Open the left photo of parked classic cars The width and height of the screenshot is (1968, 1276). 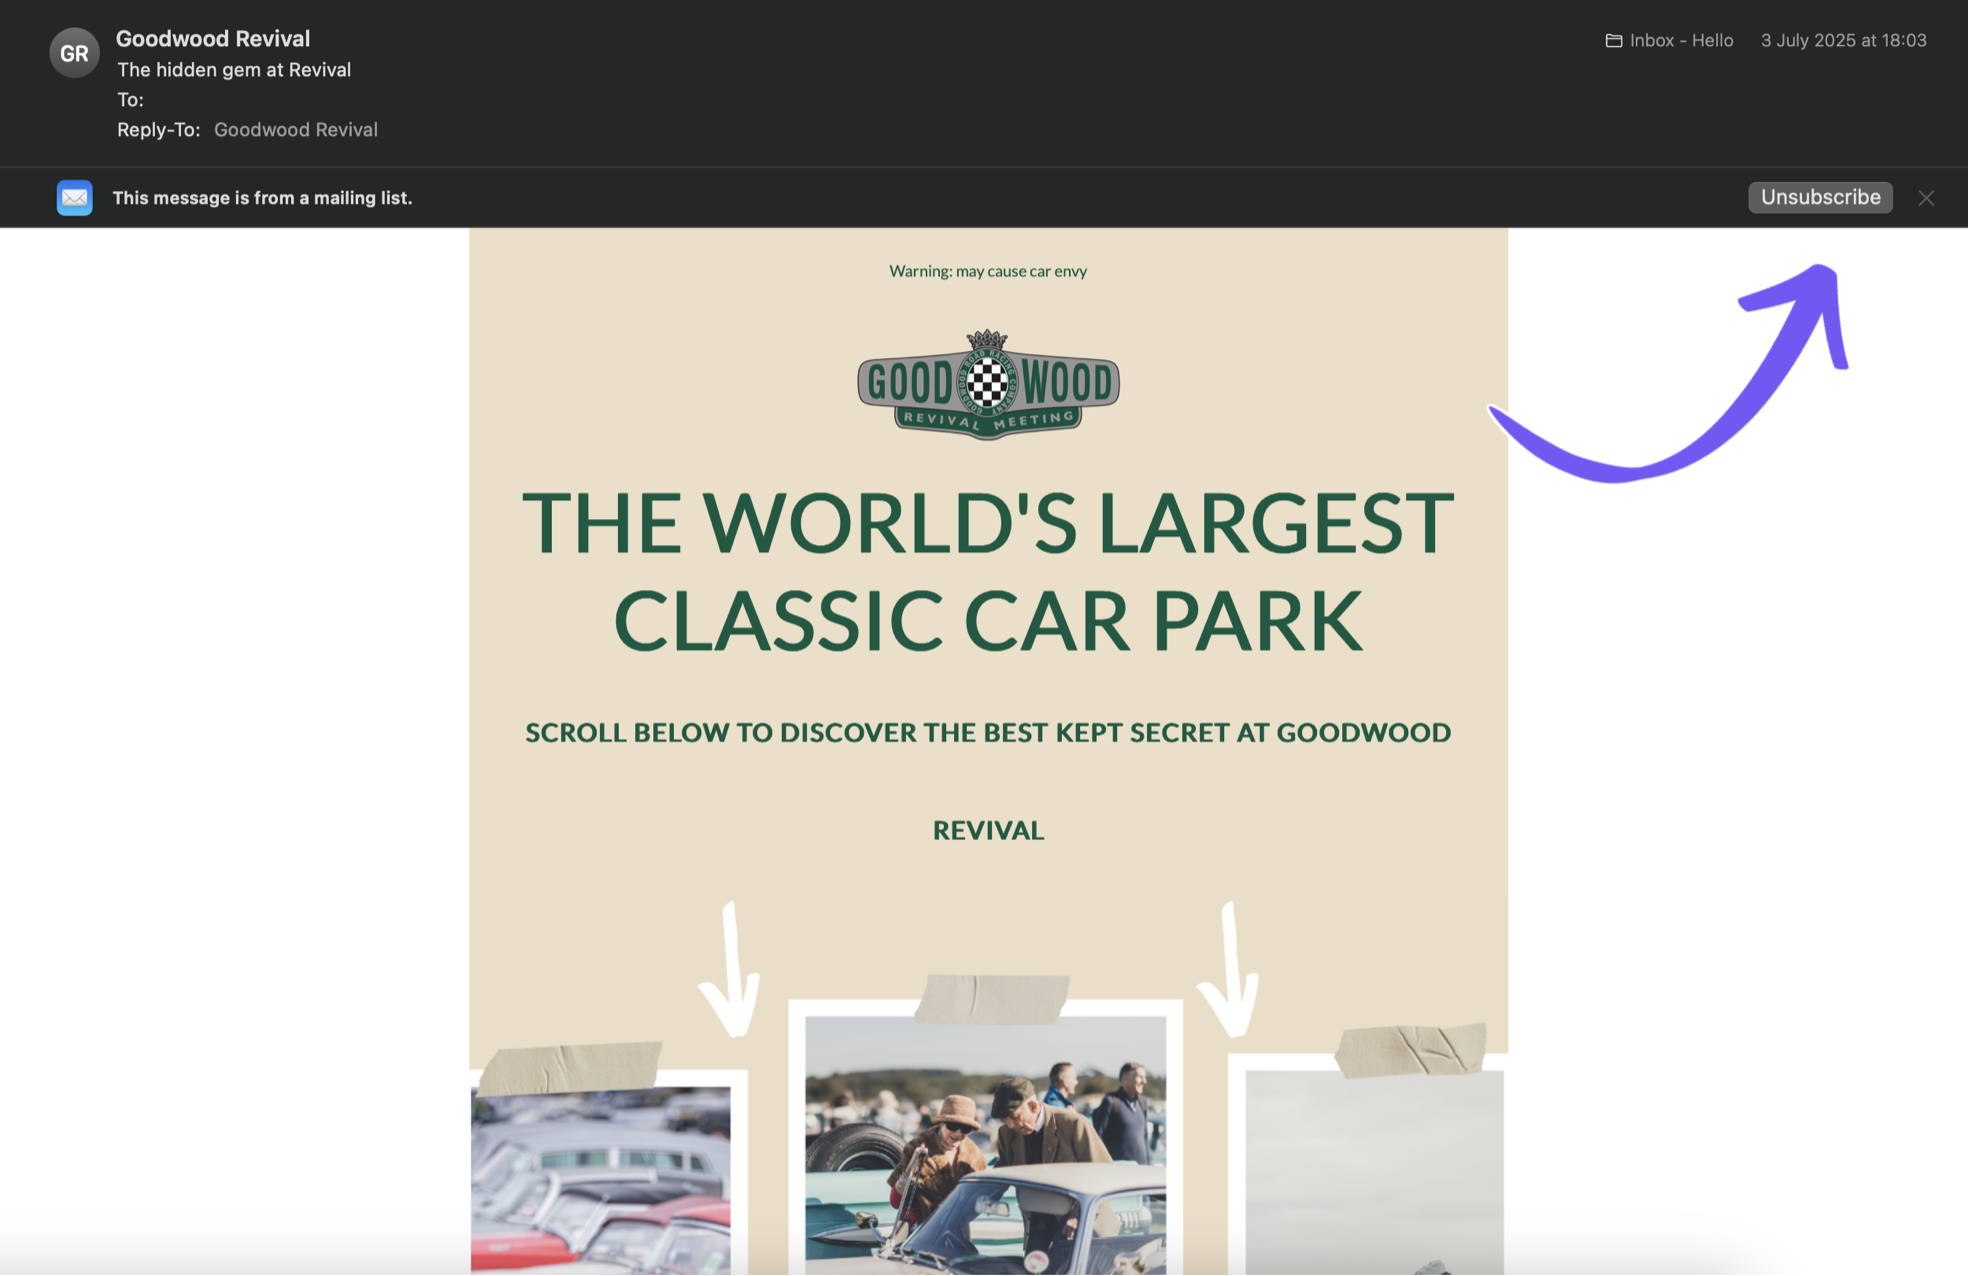click(x=601, y=1180)
